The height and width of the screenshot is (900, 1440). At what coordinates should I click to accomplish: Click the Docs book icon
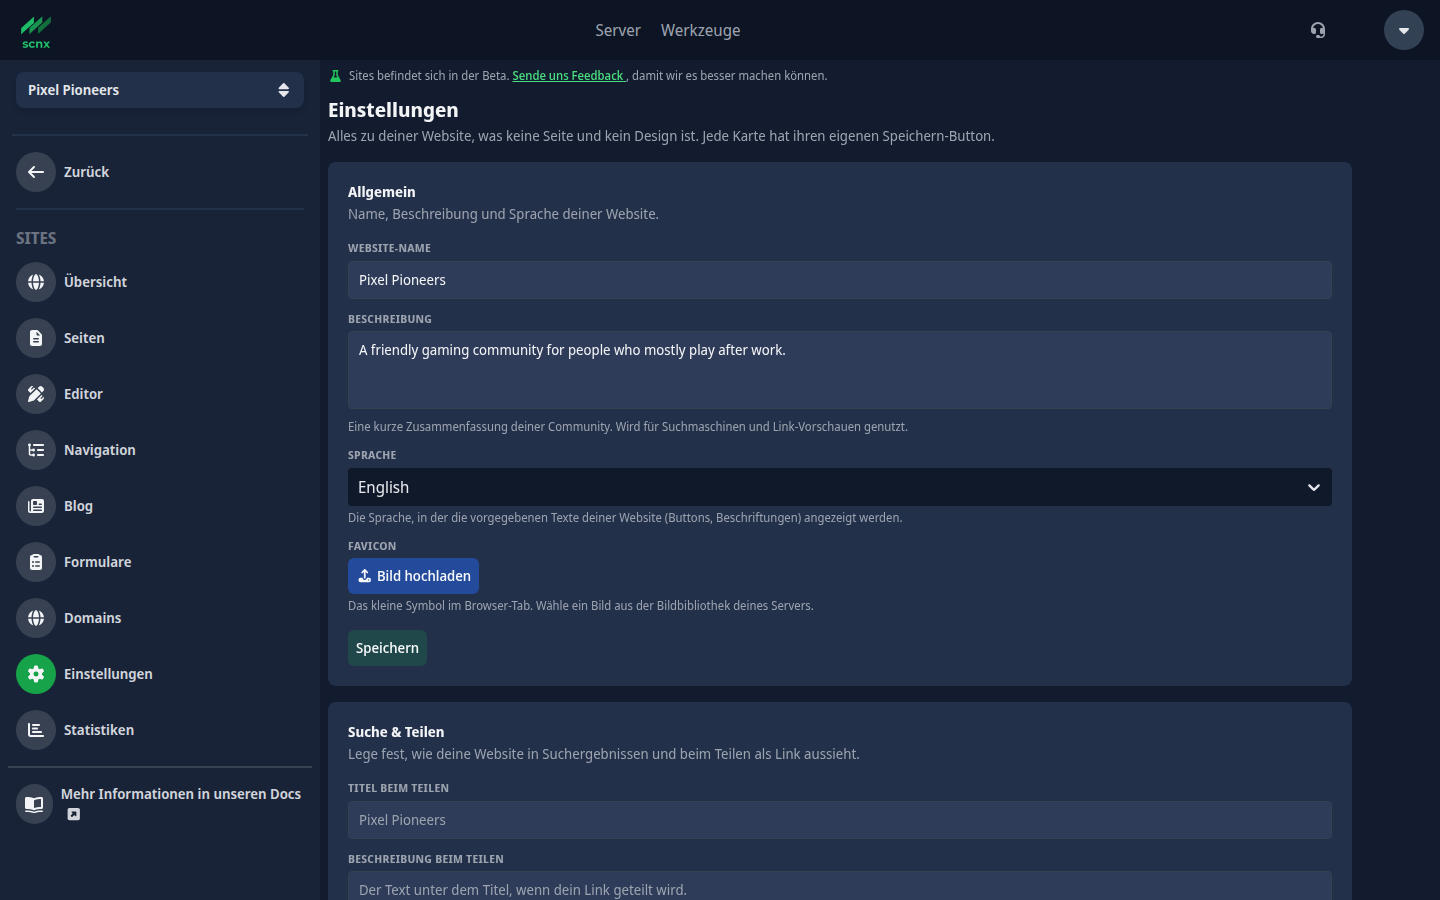click(x=34, y=804)
